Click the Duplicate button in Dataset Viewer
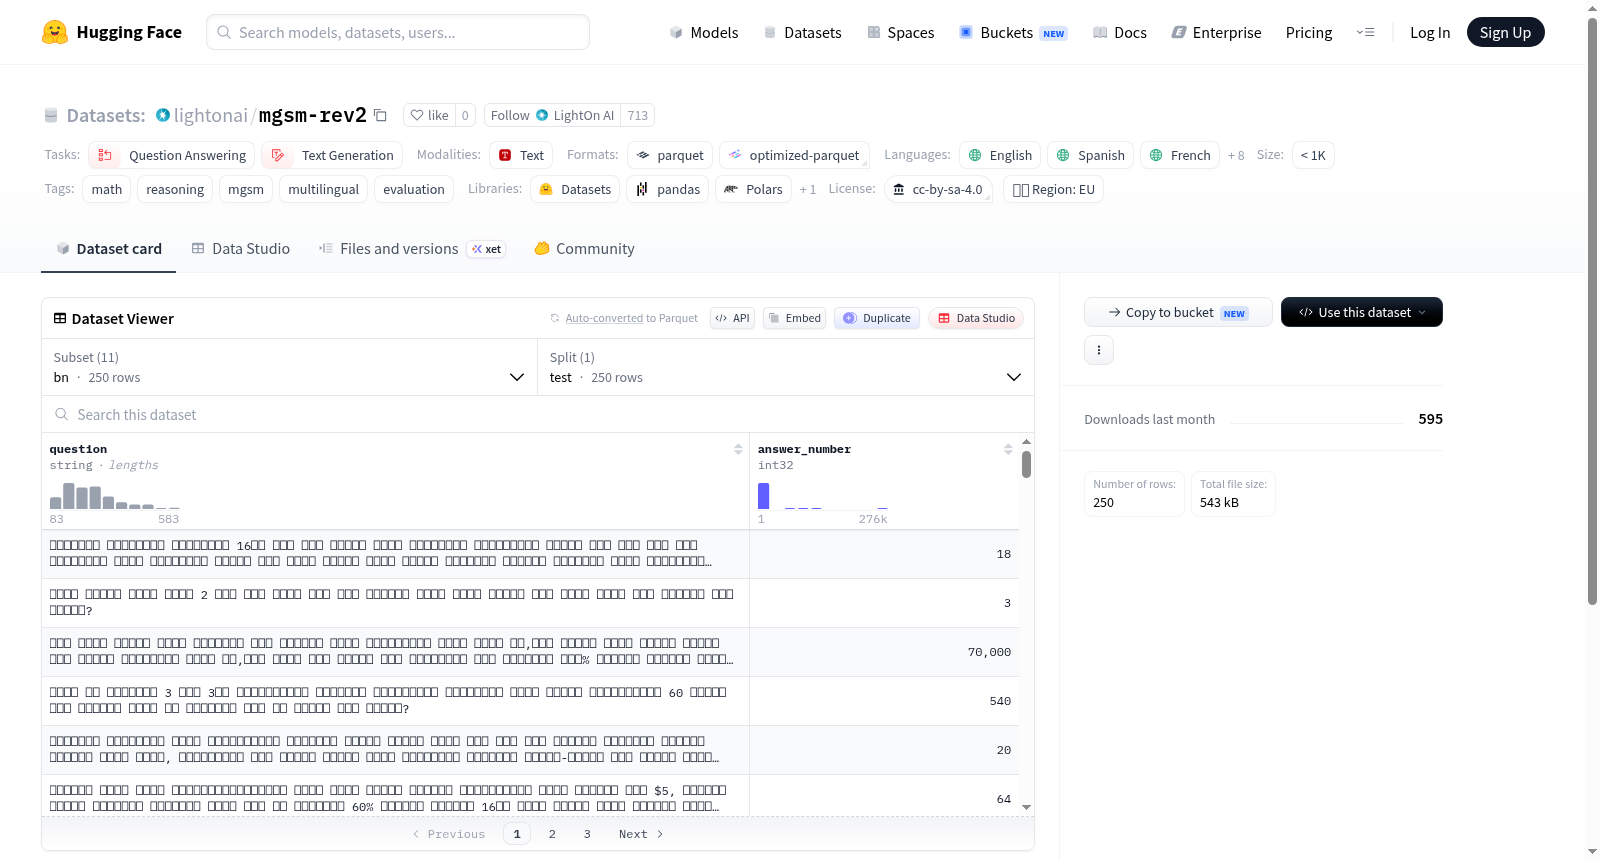 [x=877, y=318]
